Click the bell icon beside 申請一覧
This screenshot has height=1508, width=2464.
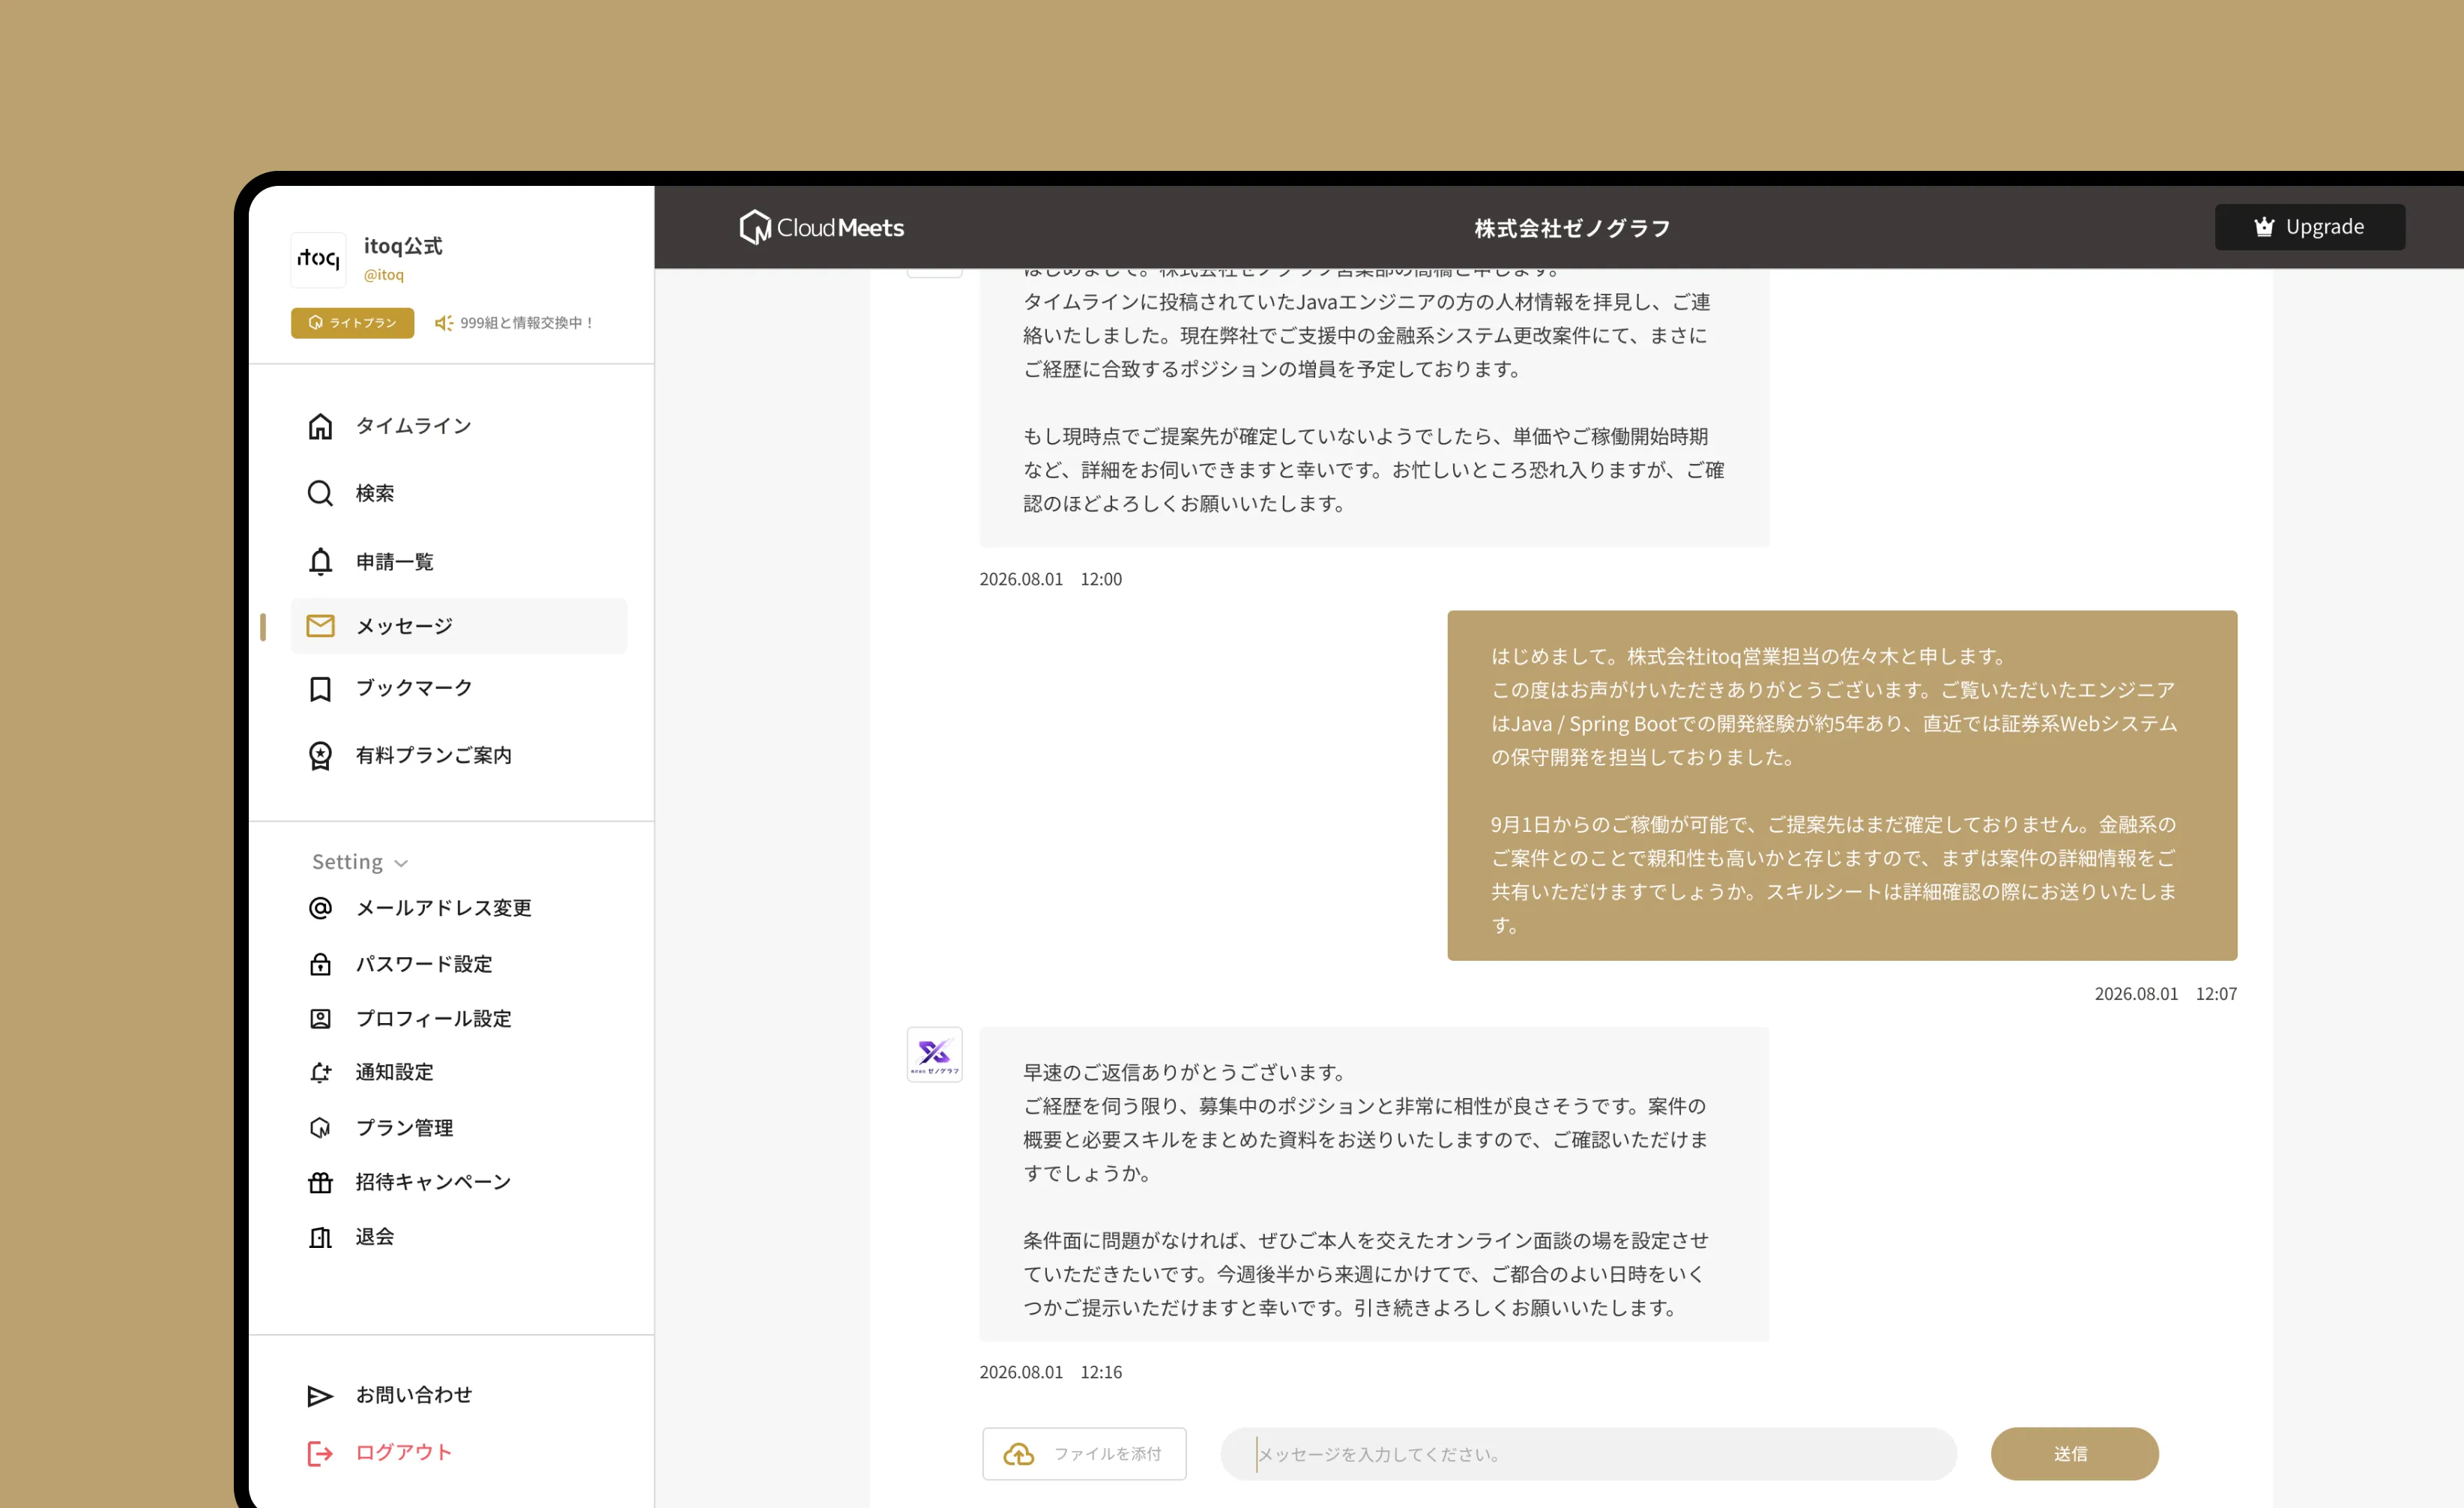pos(320,562)
